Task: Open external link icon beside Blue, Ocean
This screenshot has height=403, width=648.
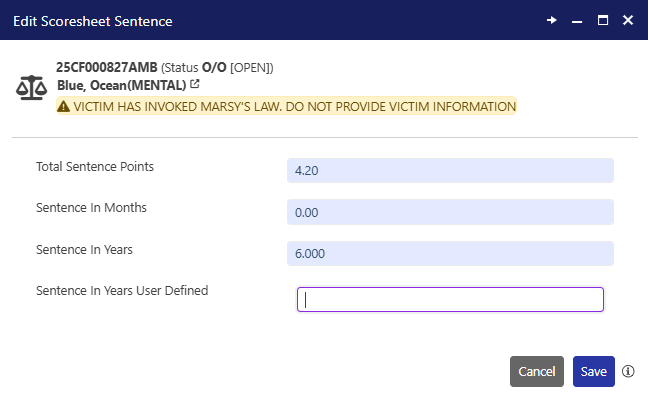Action: tap(195, 86)
